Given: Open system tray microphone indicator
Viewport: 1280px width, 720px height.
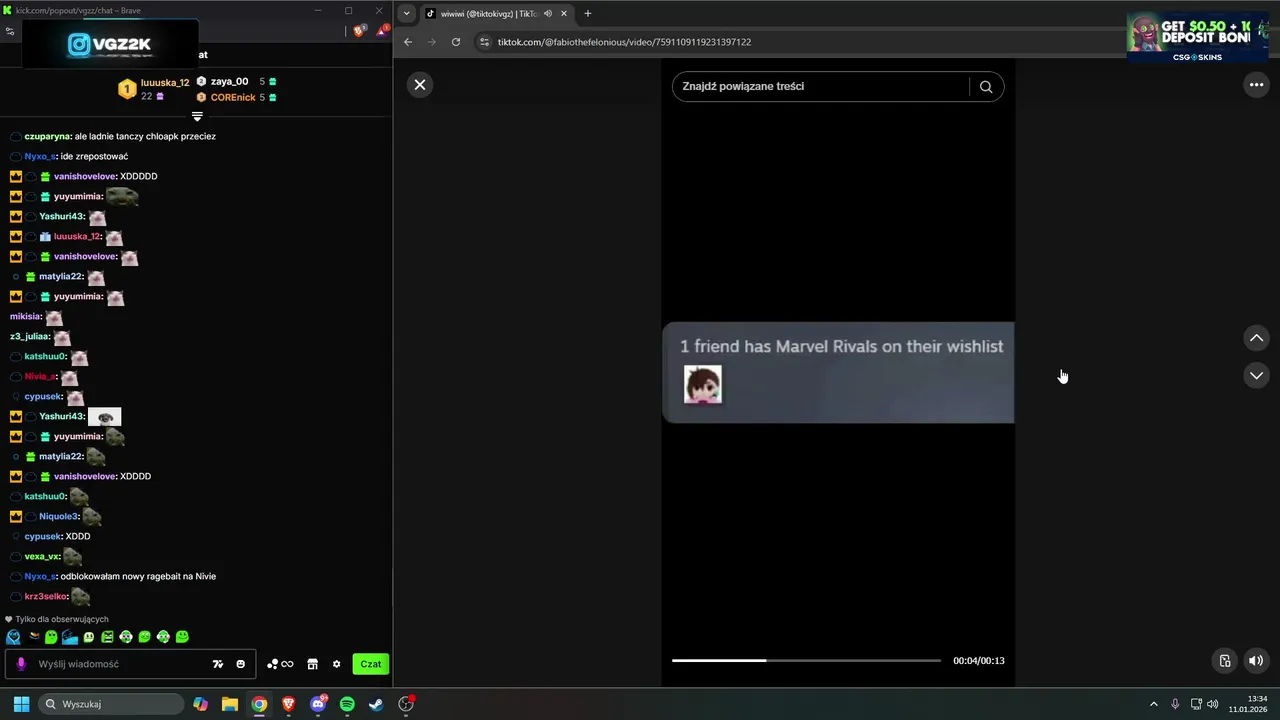Looking at the screenshot, I should click(1175, 704).
